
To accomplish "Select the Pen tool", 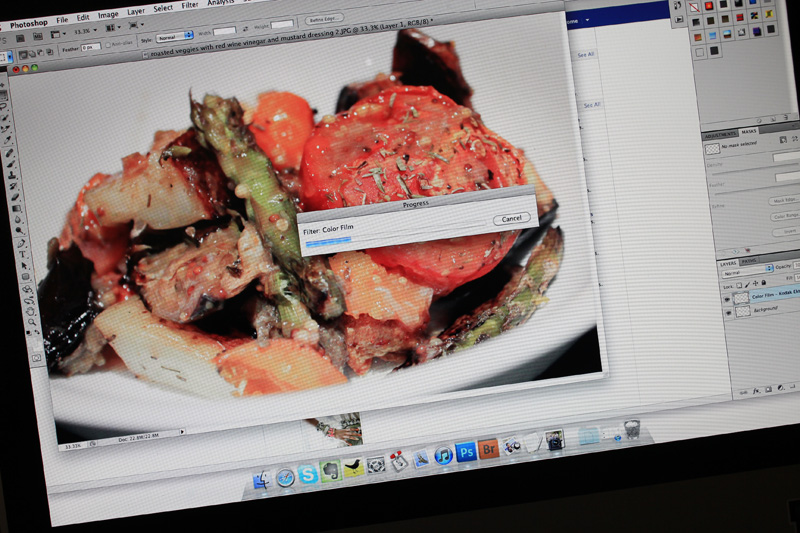I will pyautogui.click(x=21, y=243).
